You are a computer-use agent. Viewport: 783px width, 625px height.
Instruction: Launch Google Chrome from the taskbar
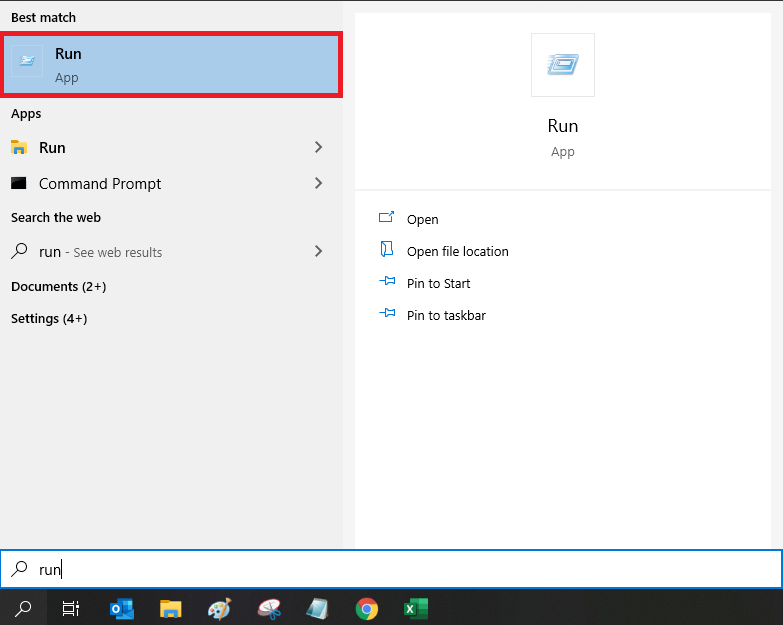tap(367, 608)
